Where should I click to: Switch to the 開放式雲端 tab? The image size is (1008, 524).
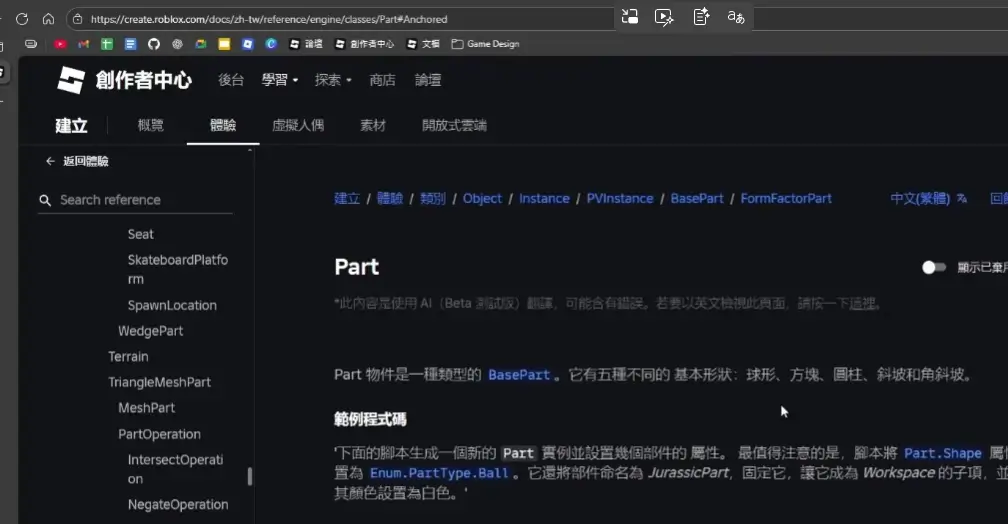[454, 125]
